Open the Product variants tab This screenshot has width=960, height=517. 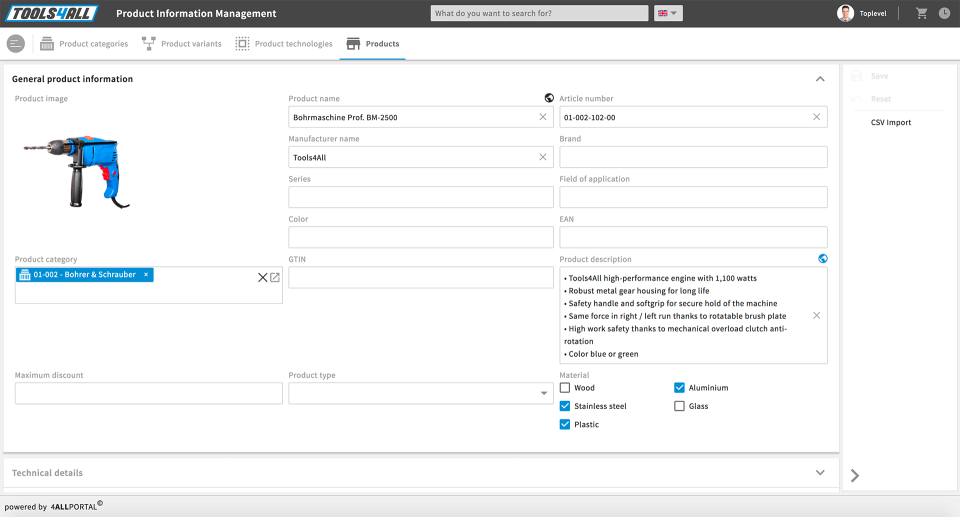pos(182,44)
